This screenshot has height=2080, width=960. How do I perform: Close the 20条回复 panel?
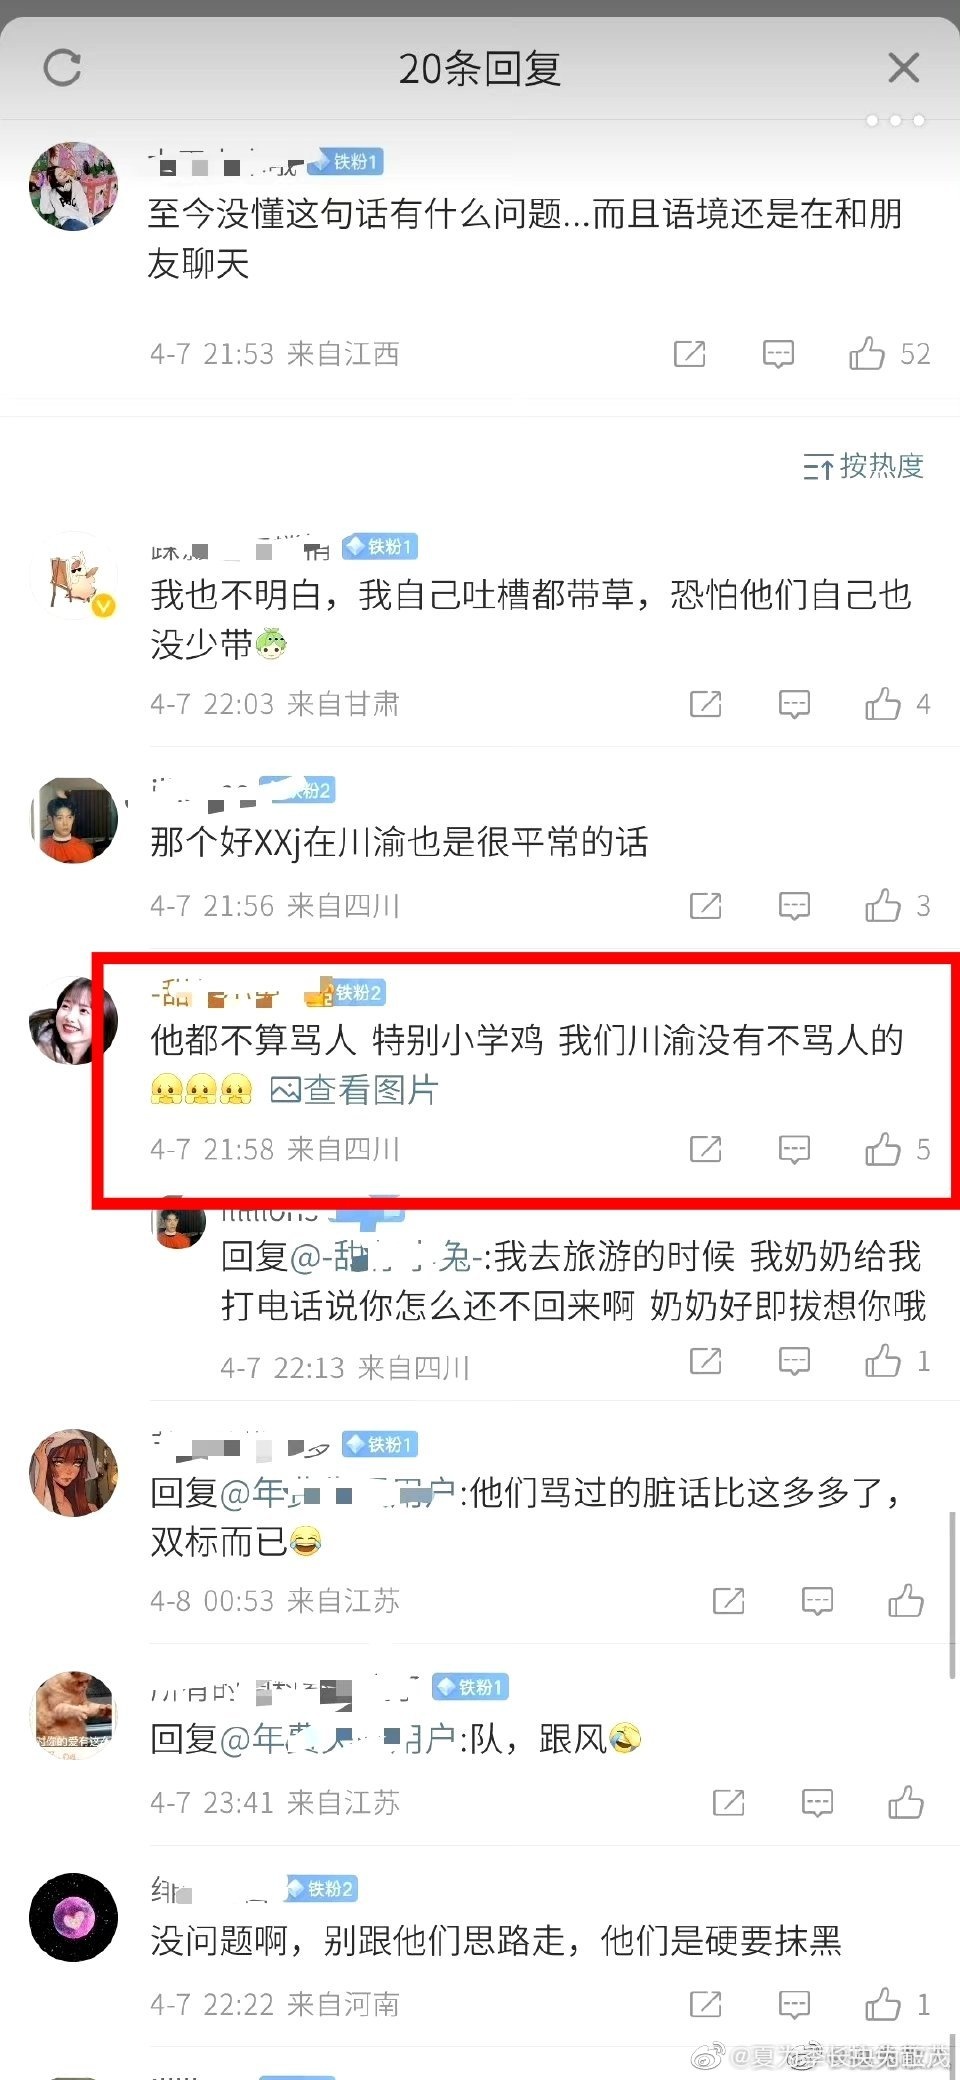[x=904, y=68]
